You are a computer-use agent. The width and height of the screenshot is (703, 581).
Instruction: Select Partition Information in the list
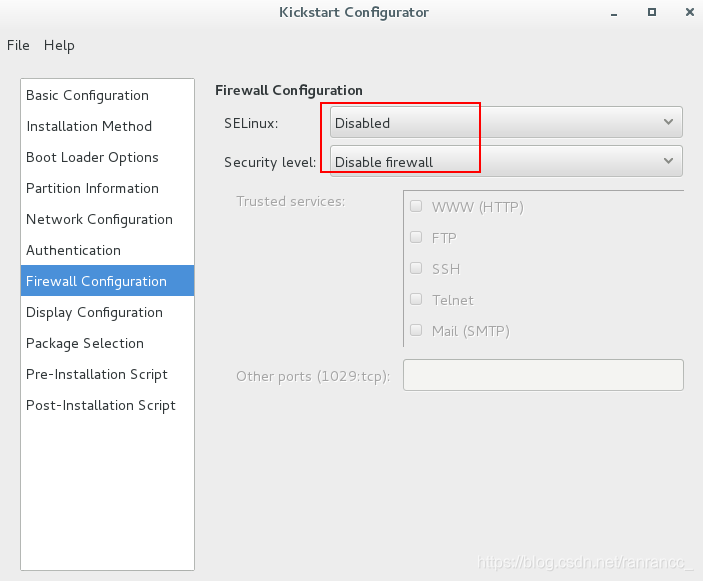108,188
